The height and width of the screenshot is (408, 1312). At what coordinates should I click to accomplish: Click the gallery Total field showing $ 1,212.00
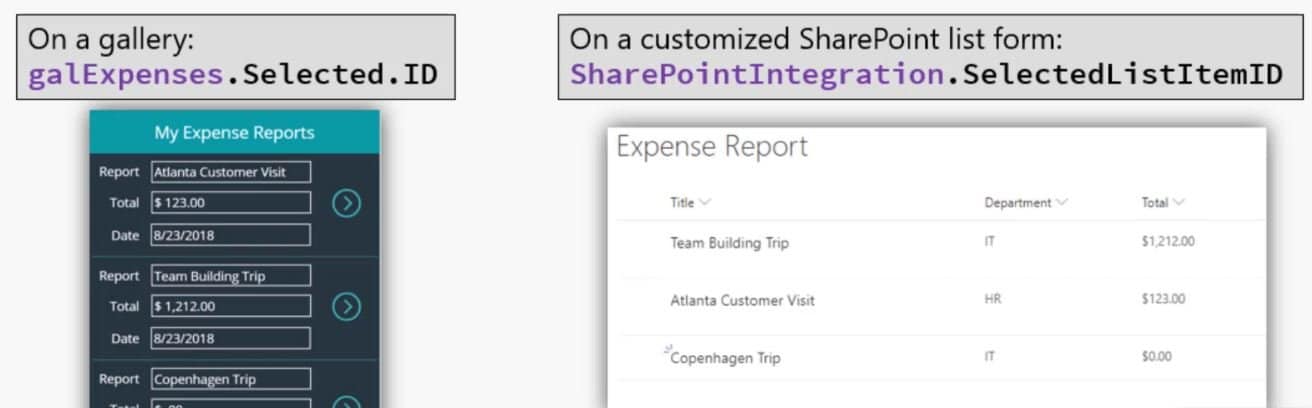click(231, 306)
